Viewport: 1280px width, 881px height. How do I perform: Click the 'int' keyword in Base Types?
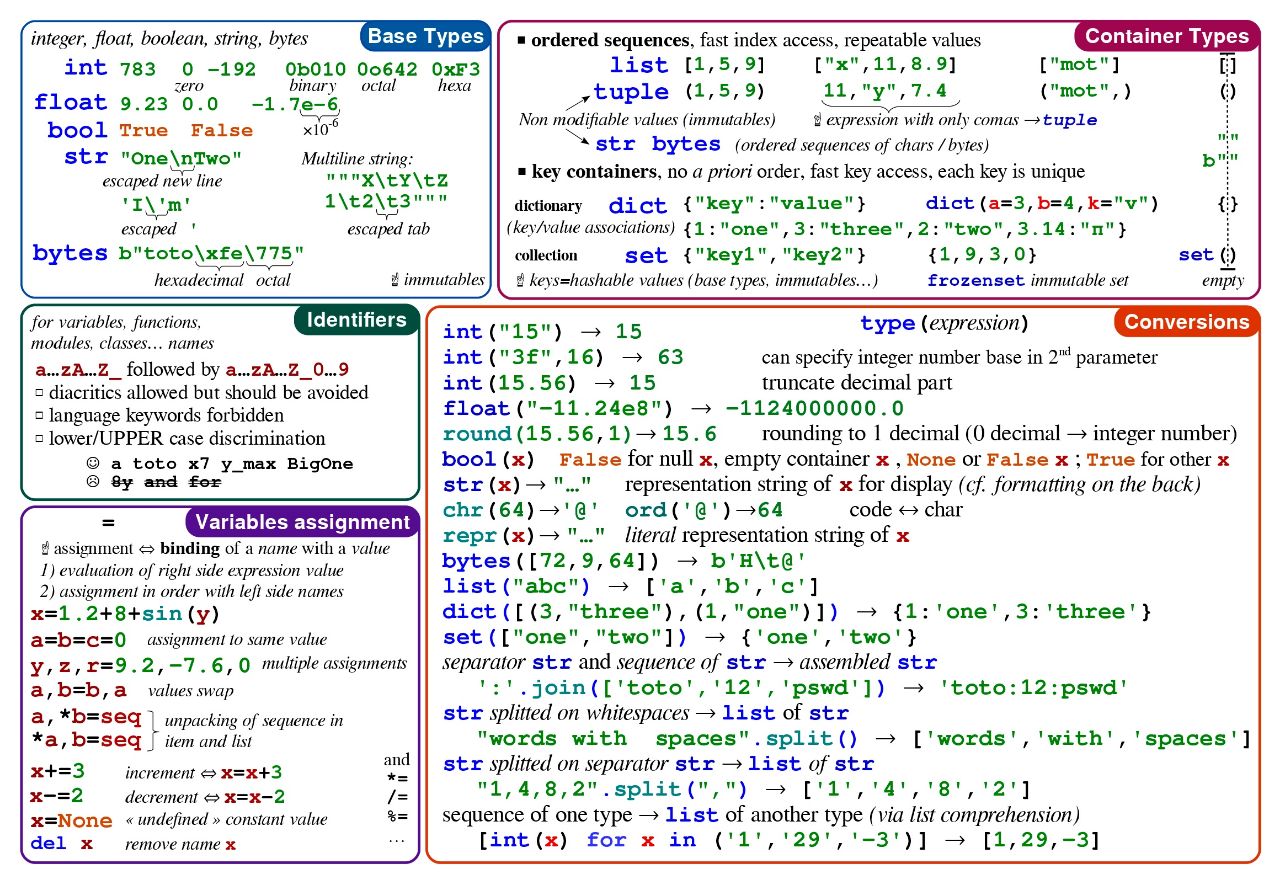pyautogui.click(x=85, y=68)
